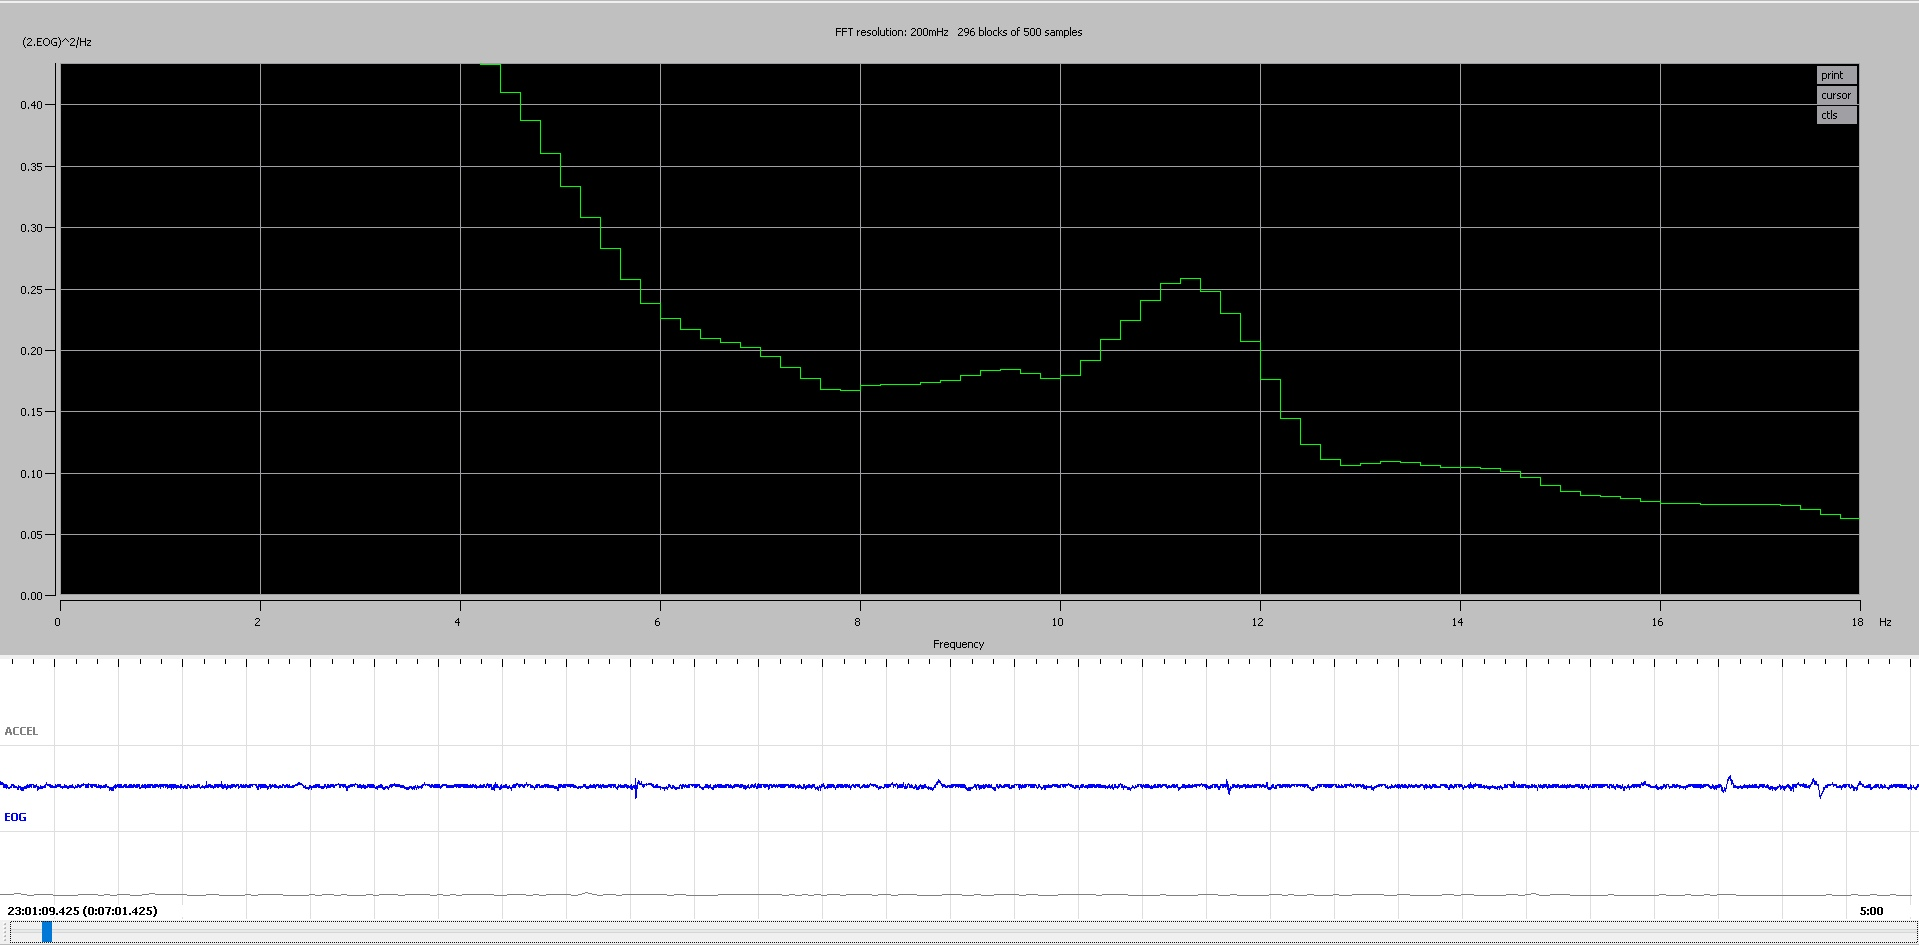This screenshot has height=946, width=1919.
Task: Select the EOG channel label
Action: (15, 817)
